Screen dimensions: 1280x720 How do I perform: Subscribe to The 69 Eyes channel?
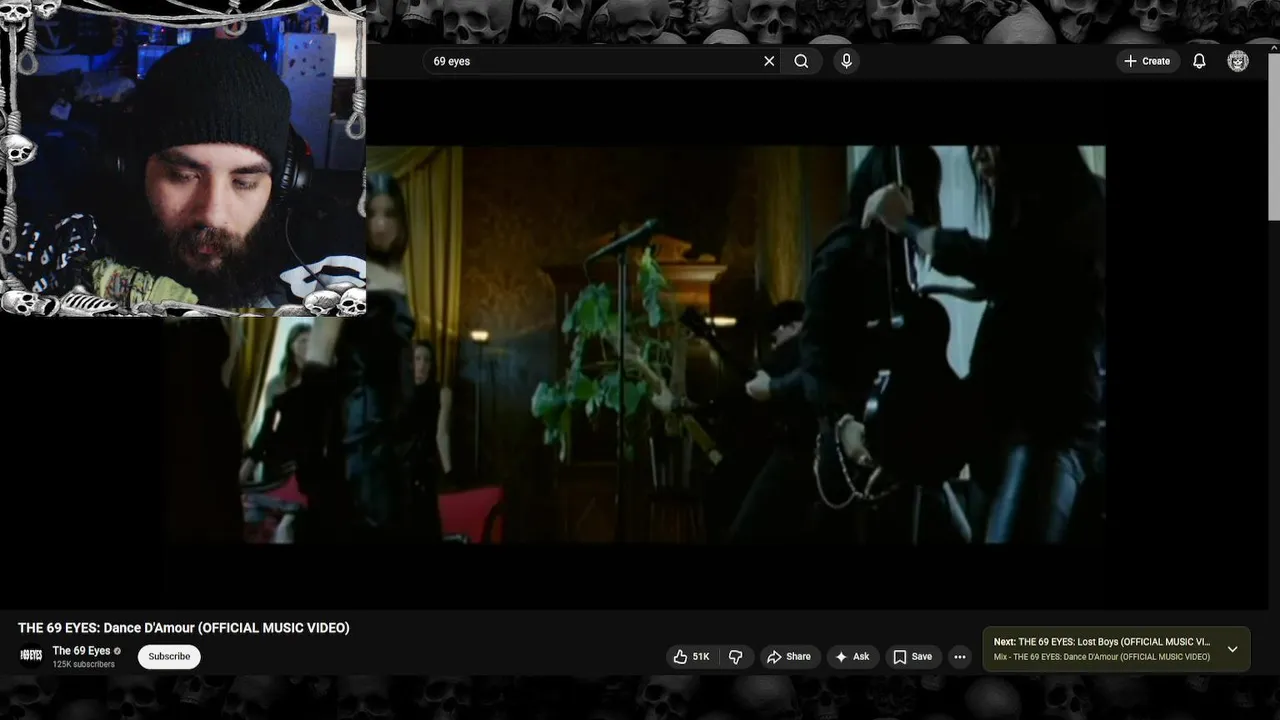coord(169,657)
